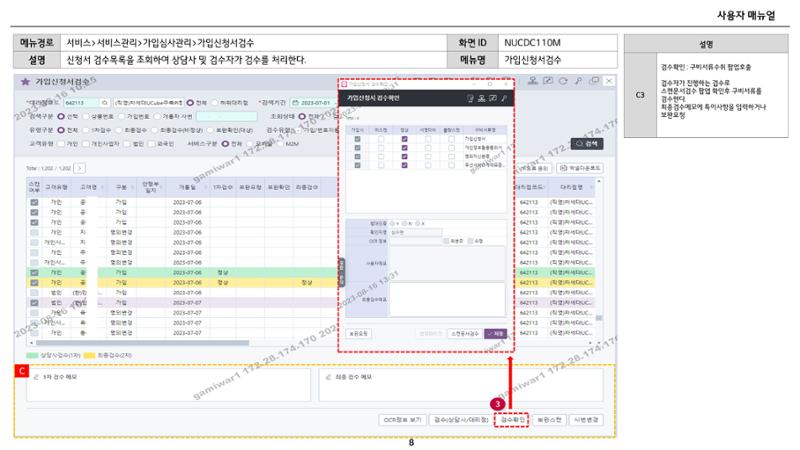Click the magnifier icon in the 대리점코드 field

tap(105, 103)
